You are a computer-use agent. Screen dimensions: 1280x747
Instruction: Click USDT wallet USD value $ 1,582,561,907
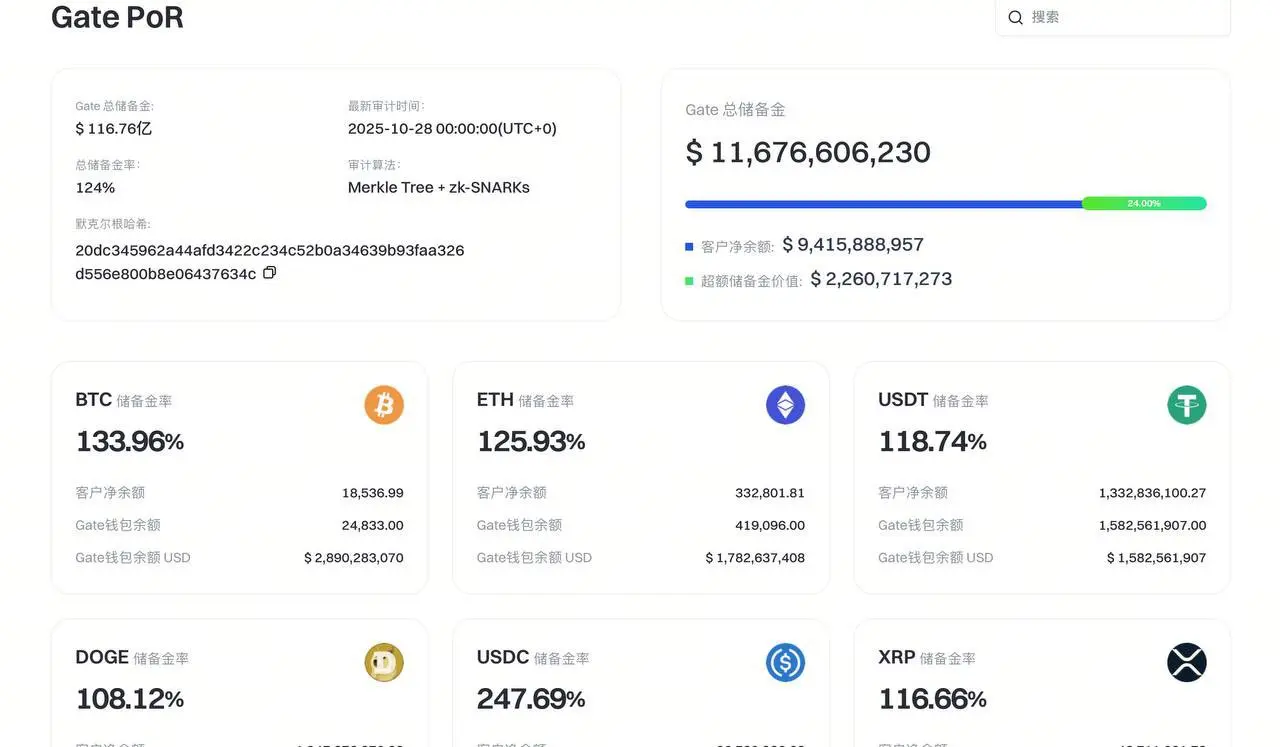[x=1157, y=558]
